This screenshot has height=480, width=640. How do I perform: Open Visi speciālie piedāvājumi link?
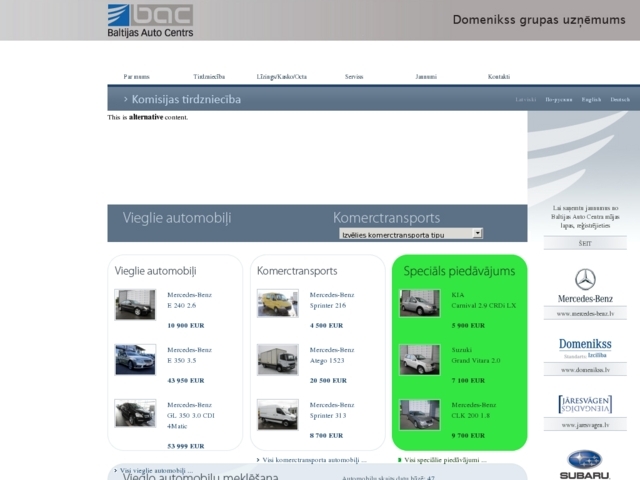click(x=445, y=460)
